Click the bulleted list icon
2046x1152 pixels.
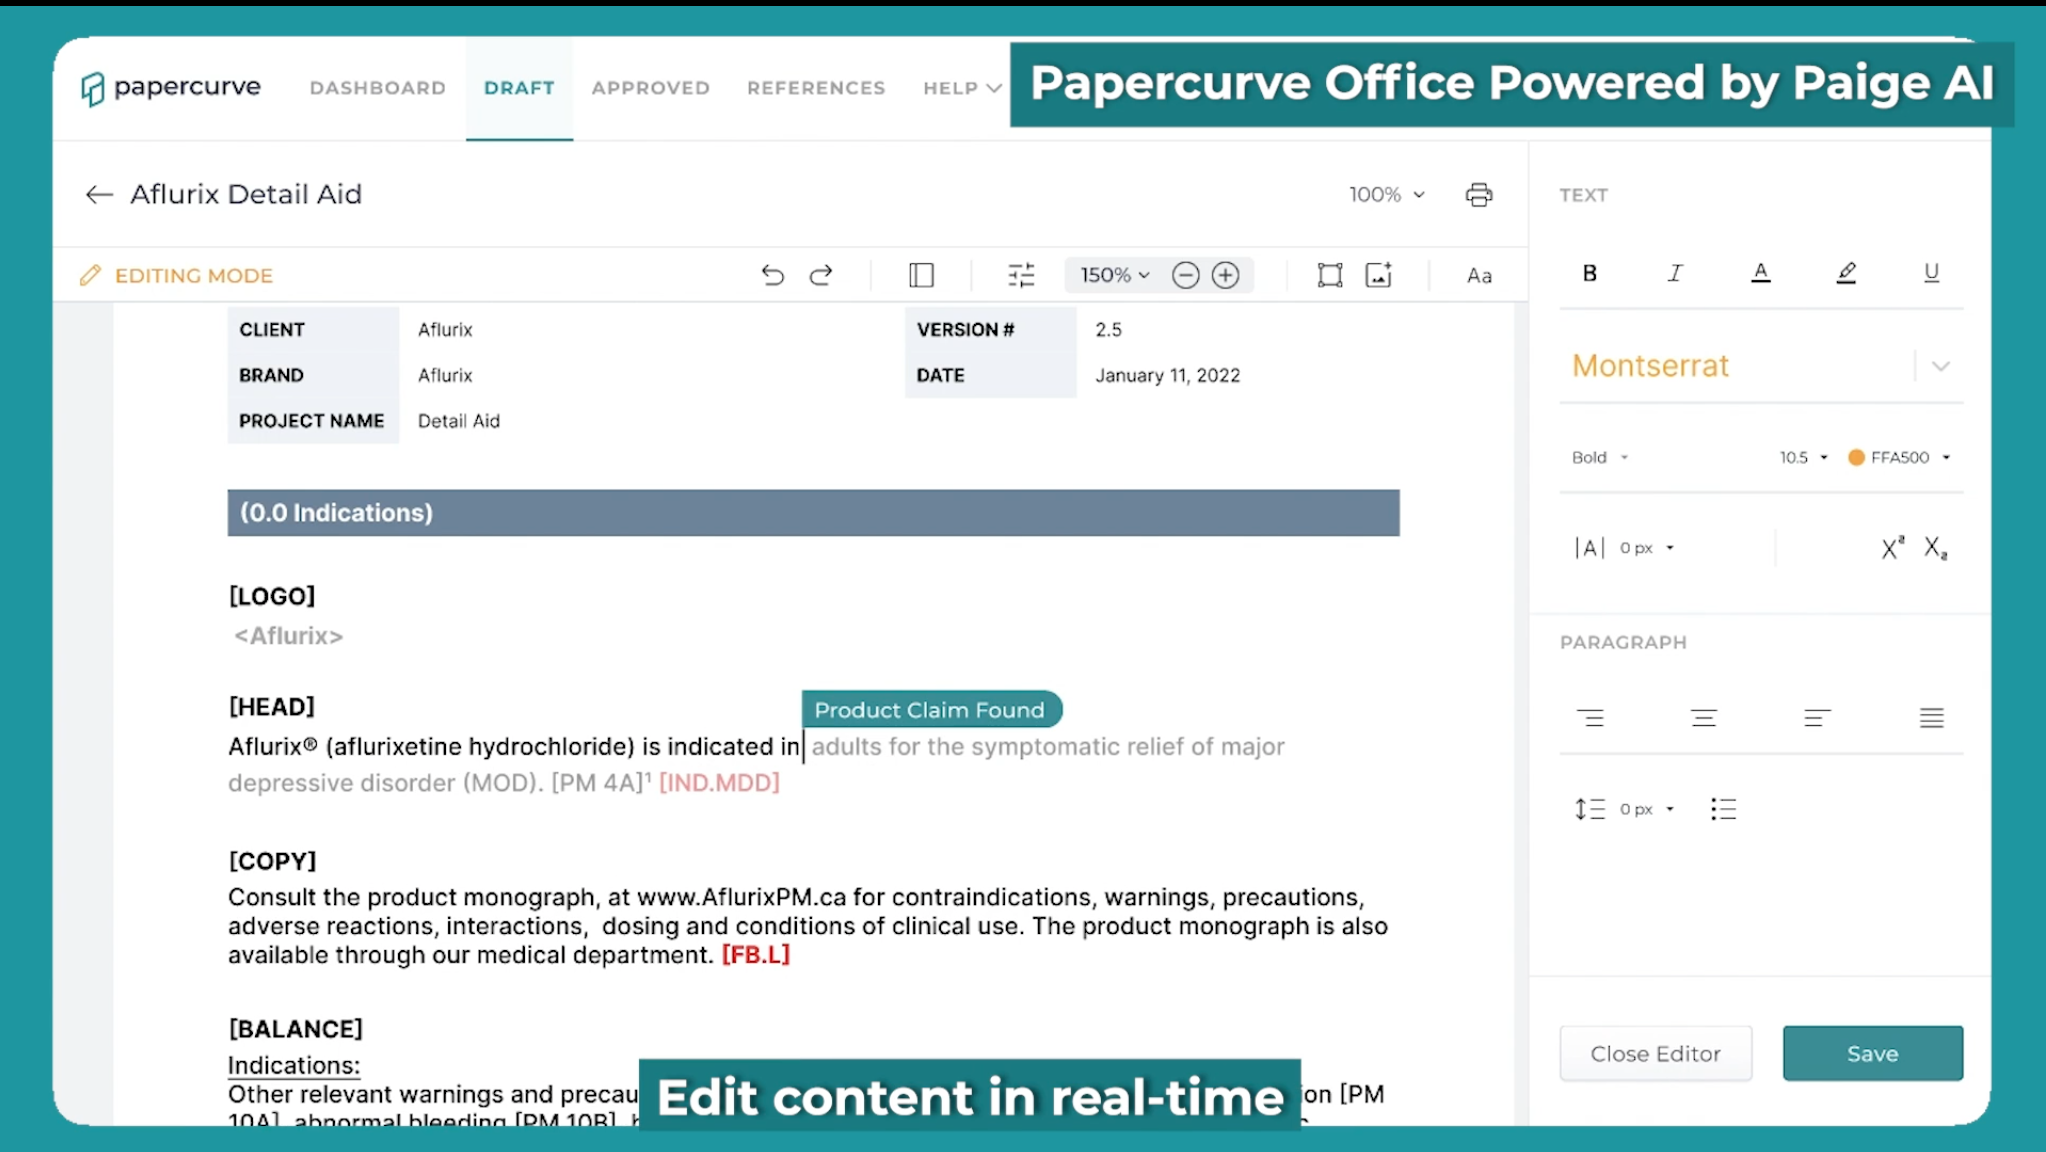[1723, 809]
